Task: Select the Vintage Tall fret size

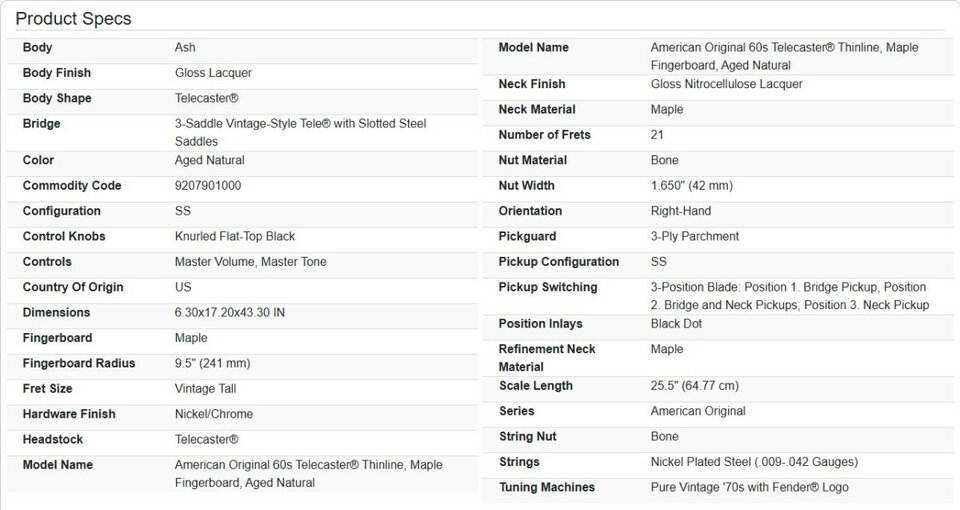Action: [x=206, y=389]
